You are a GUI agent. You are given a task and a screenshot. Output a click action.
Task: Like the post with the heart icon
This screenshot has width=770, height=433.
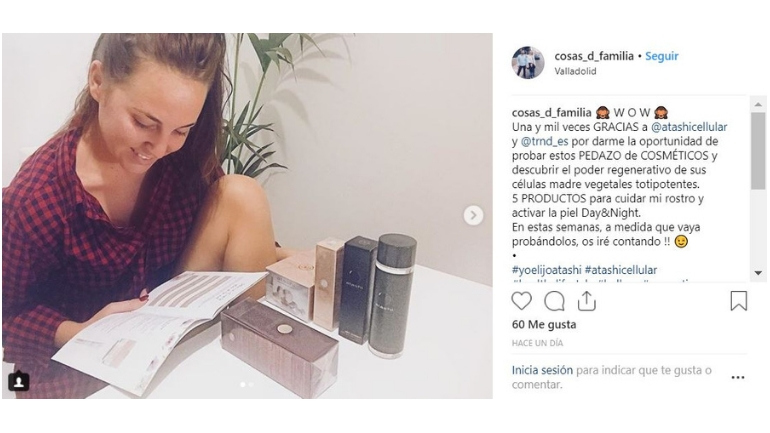tap(521, 301)
